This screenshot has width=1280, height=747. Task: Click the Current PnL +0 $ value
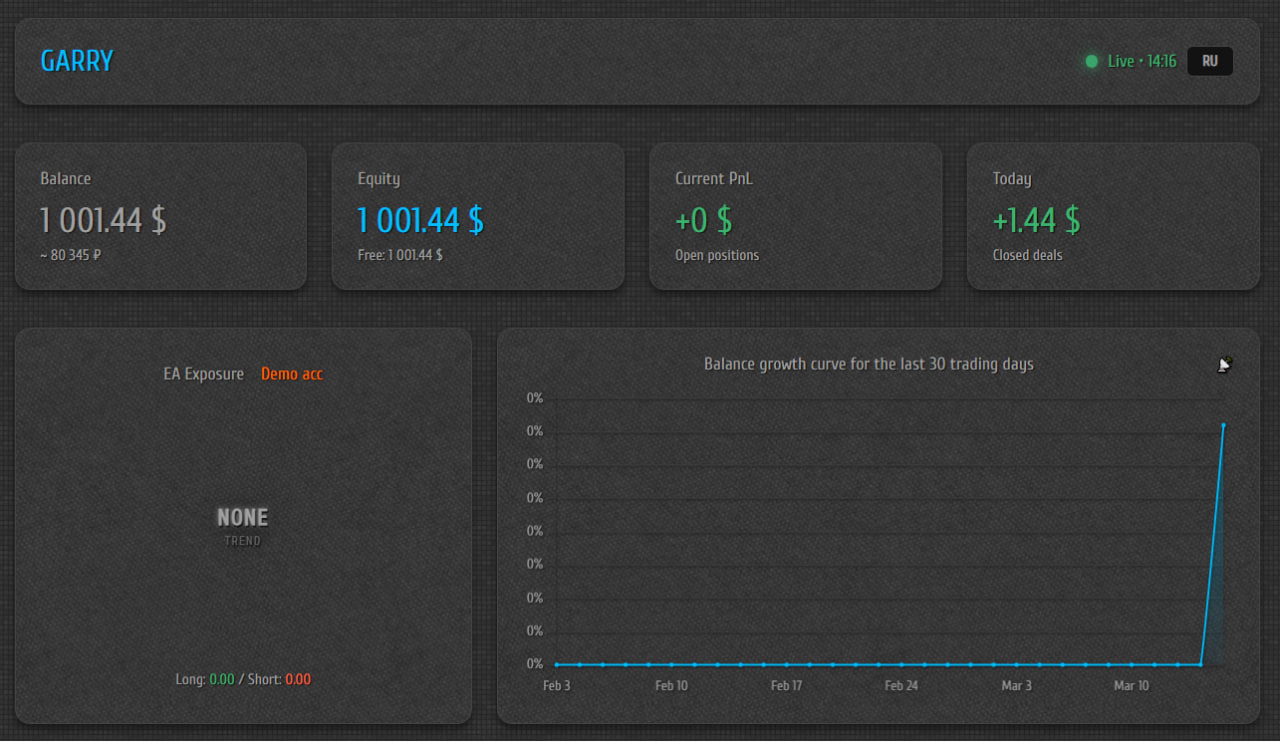click(x=703, y=220)
